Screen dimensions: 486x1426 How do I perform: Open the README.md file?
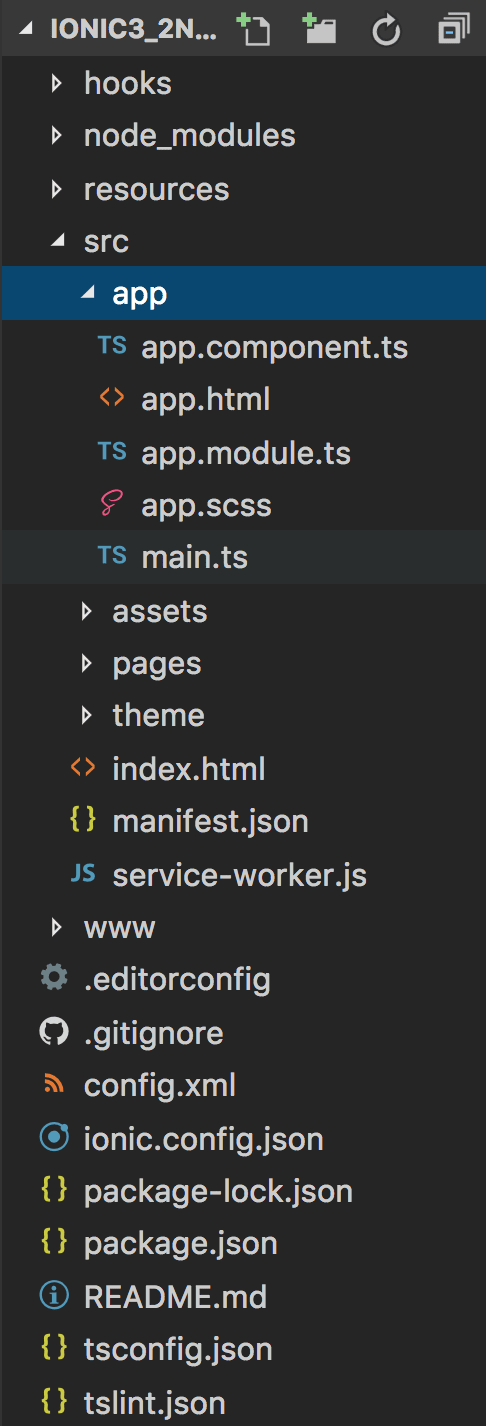pyautogui.click(x=175, y=1296)
